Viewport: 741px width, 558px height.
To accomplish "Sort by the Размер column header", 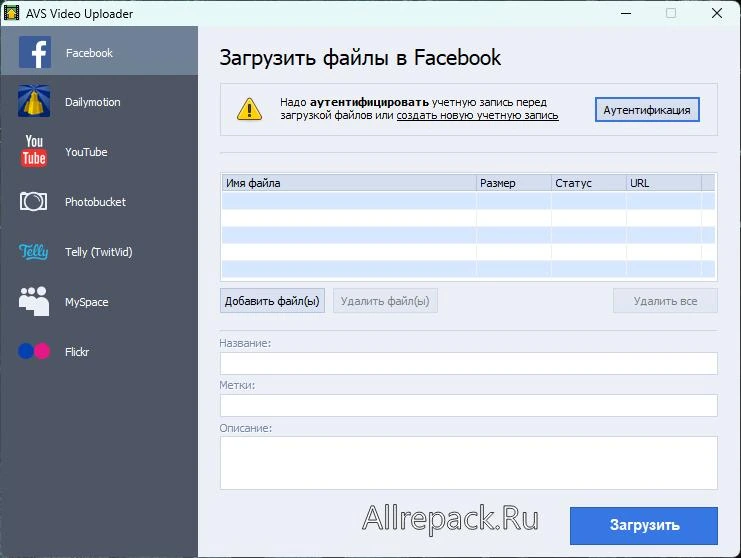I will click(x=514, y=183).
